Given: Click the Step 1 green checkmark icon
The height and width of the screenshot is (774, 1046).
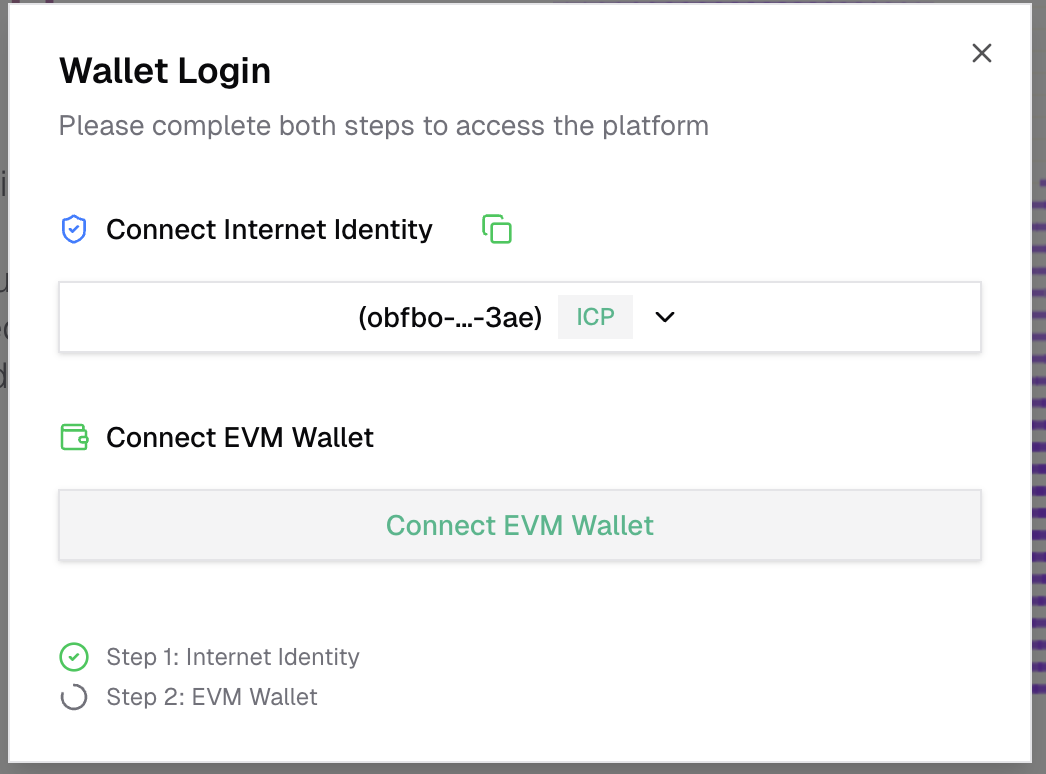Looking at the screenshot, I should 74,657.
